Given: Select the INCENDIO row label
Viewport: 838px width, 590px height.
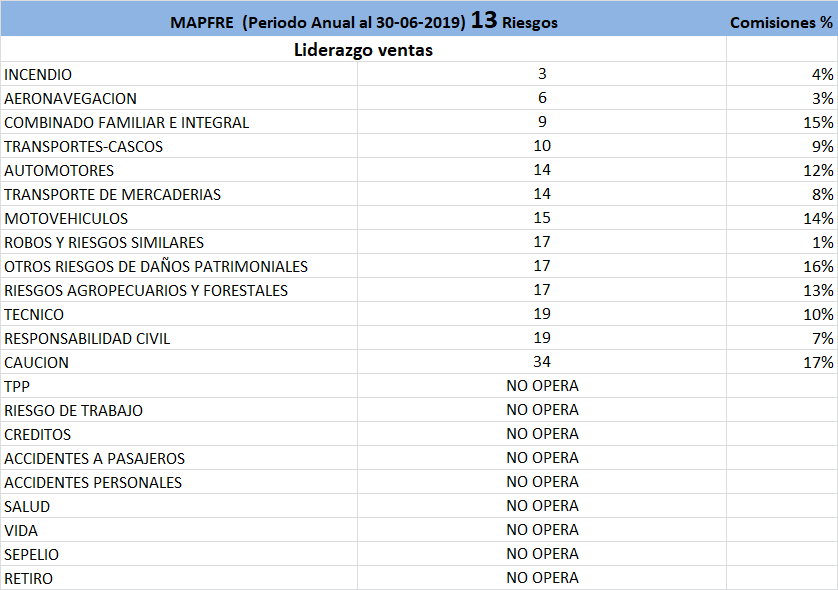Looking at the screenshot, I should click(179, 74).
